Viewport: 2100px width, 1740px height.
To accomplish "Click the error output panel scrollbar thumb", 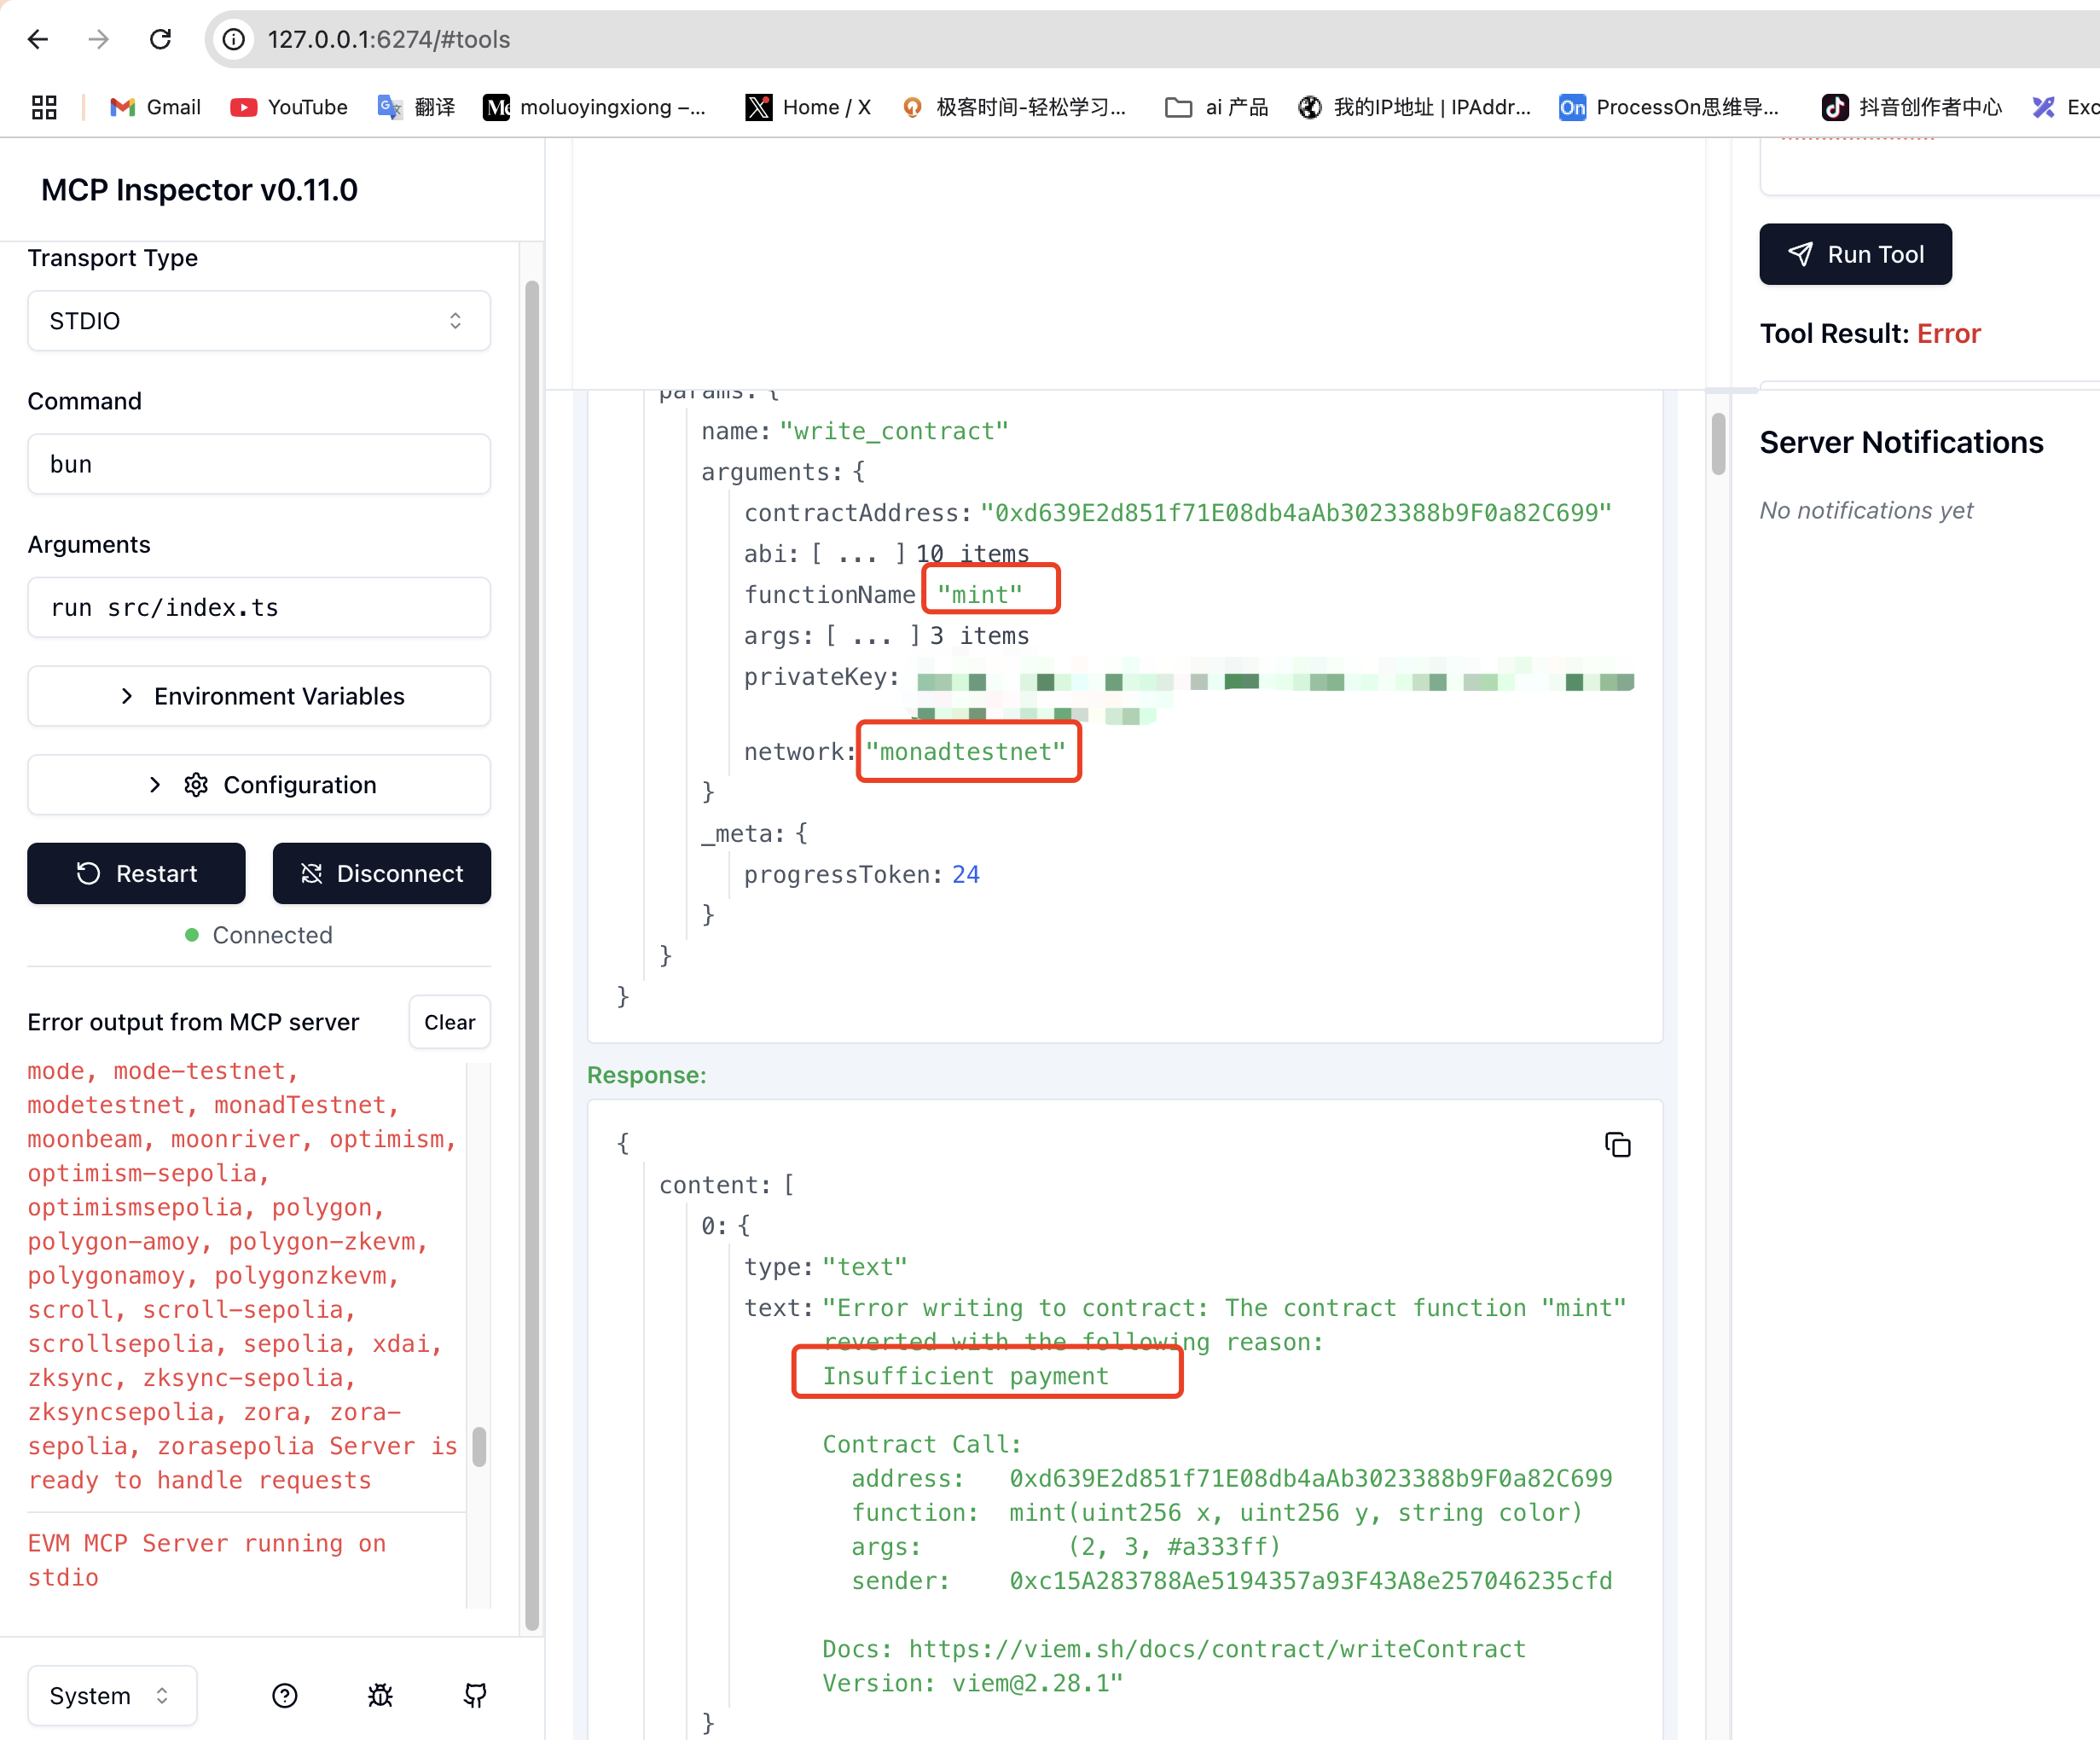I will (x=479, y=1446).
